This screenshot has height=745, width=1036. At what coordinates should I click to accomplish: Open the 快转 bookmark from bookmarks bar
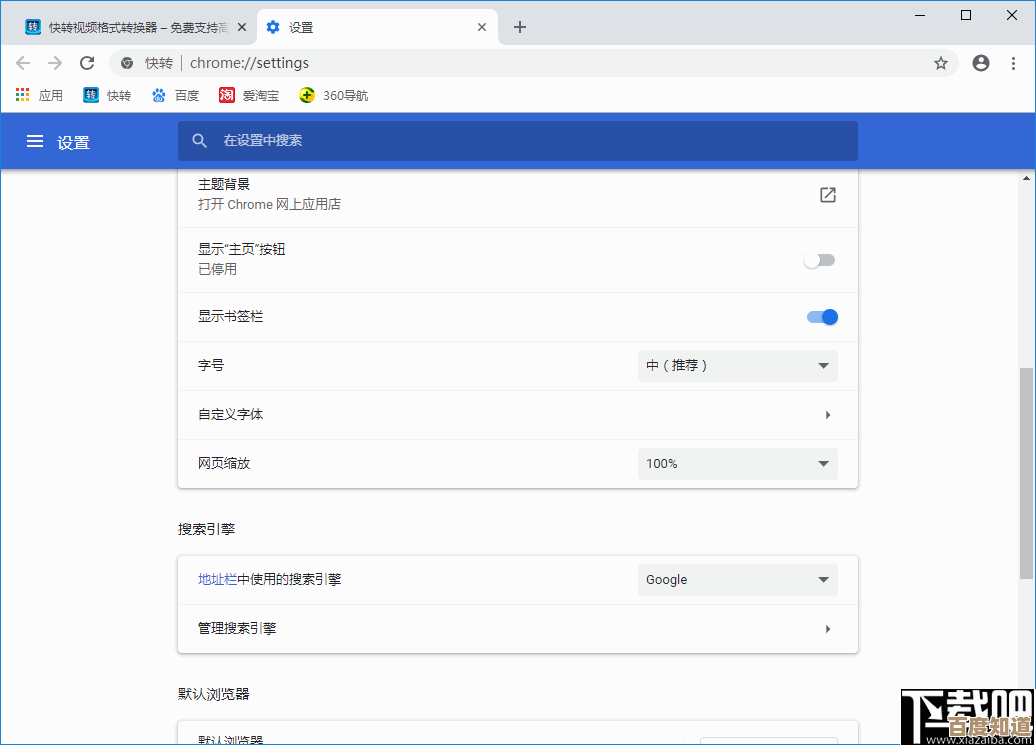(107, 94)
